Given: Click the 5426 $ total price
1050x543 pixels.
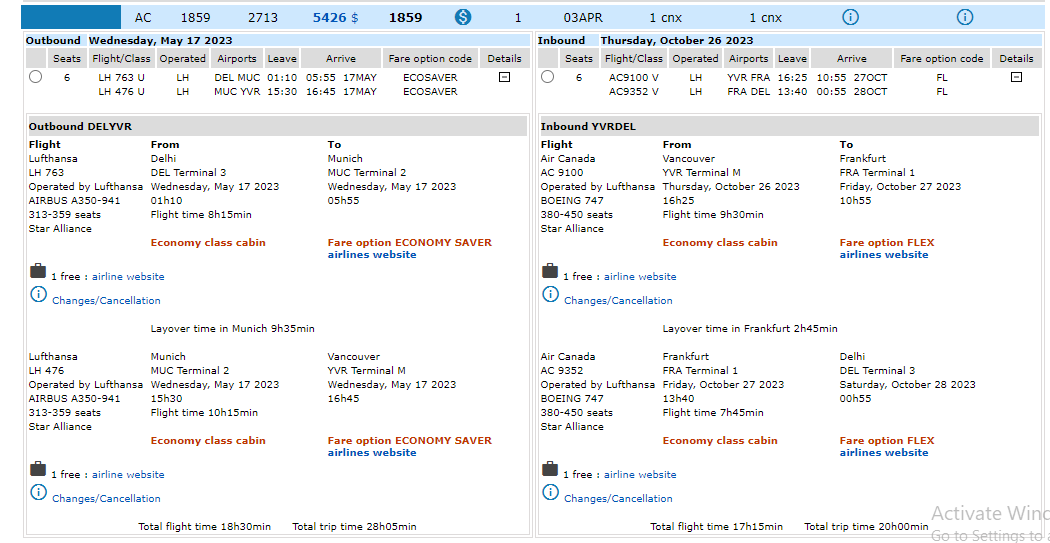Looking at the screenshot, I should 335,17.
